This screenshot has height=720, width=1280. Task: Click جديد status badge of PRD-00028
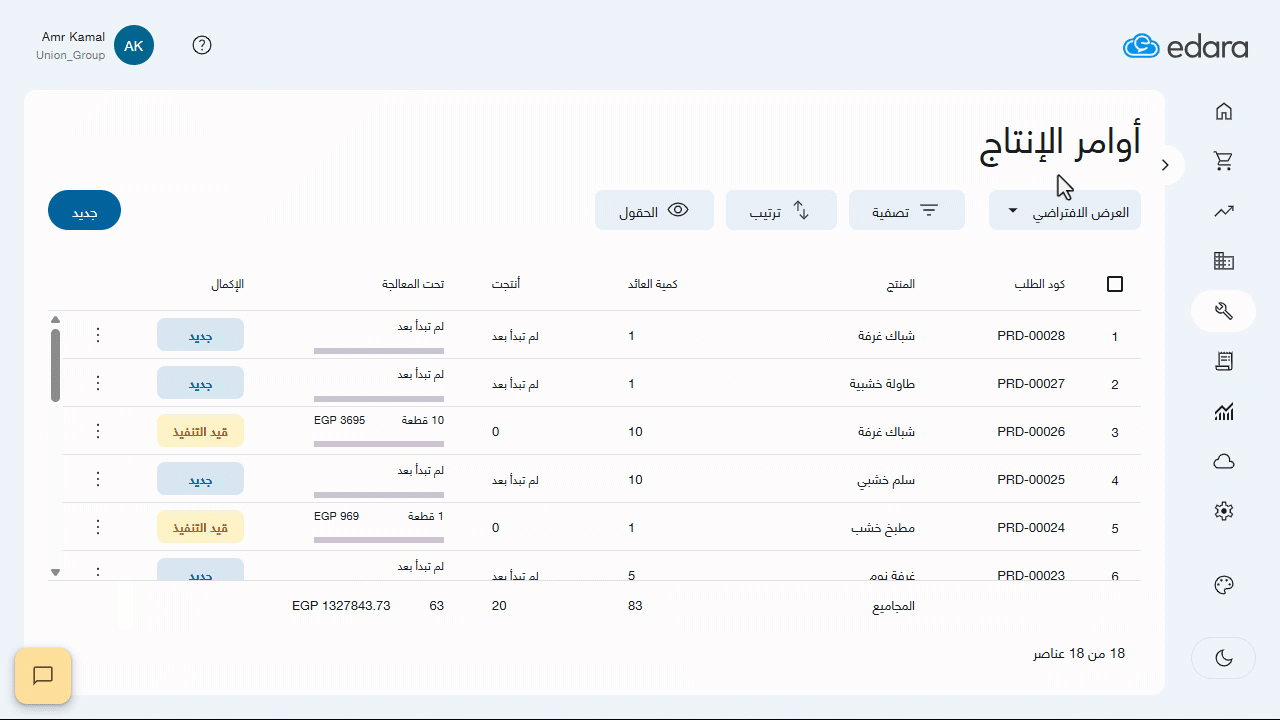point(200,335)
